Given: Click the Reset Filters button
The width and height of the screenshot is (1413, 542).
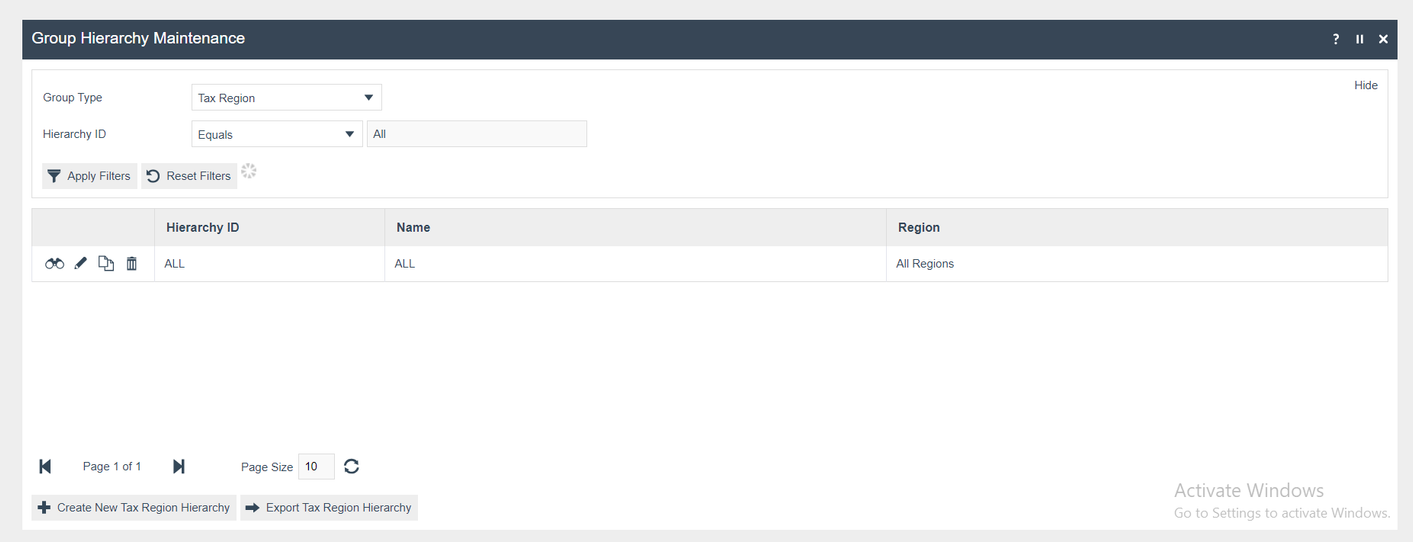Looking at the screenshot, I should point(189,176).
